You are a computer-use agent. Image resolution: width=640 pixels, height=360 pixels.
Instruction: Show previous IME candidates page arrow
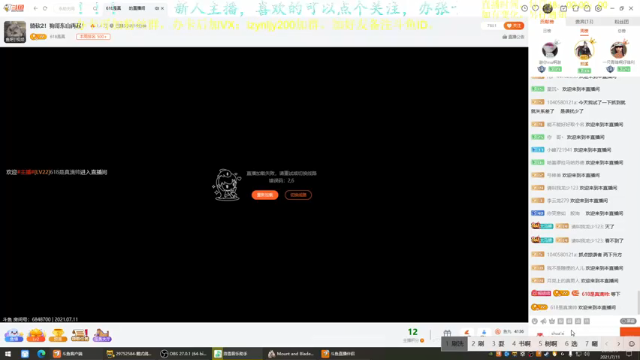[x=607, y=344]
